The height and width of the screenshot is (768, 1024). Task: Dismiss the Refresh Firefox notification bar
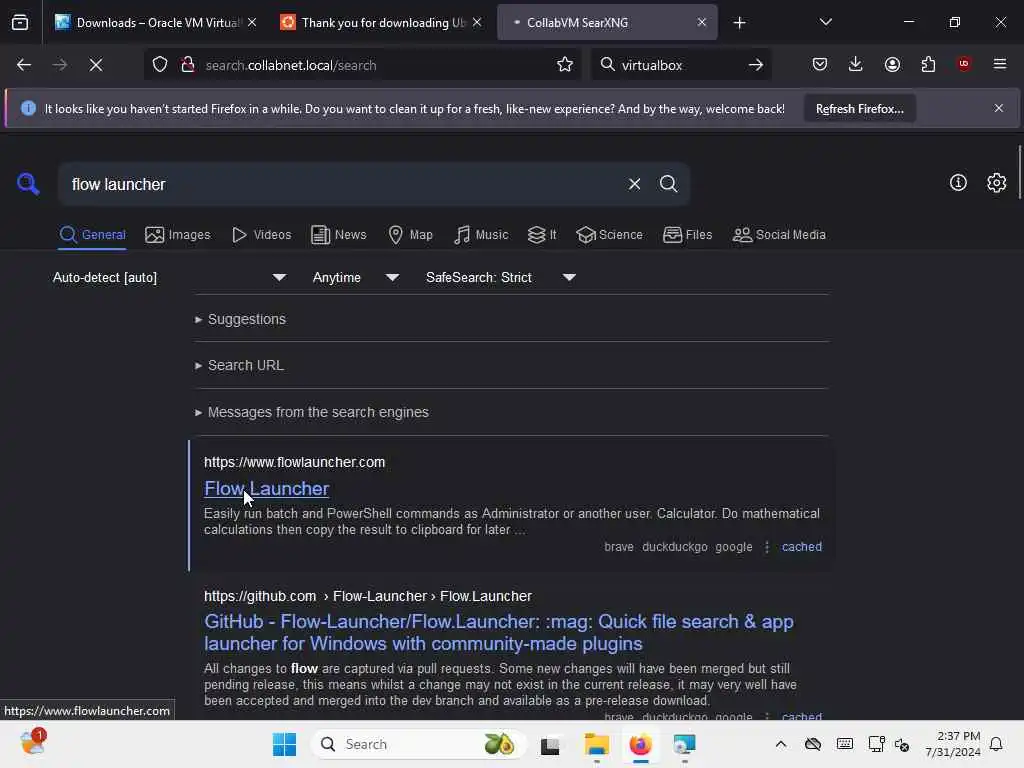[x=999, y=108]
